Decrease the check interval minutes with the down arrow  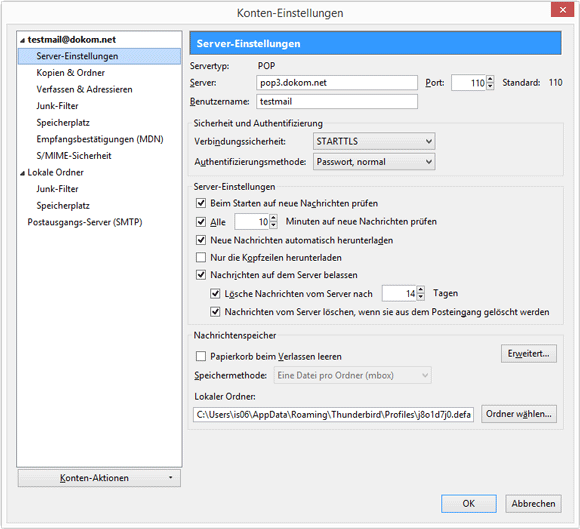point(273,225)
